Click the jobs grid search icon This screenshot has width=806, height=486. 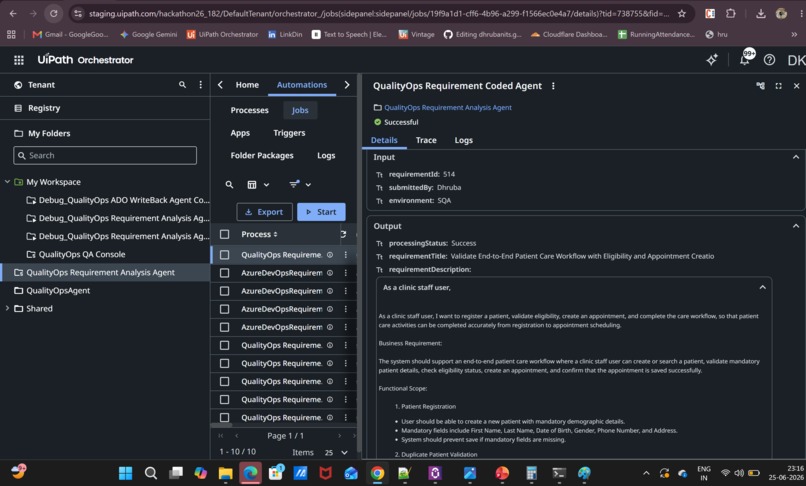[229, 185]
